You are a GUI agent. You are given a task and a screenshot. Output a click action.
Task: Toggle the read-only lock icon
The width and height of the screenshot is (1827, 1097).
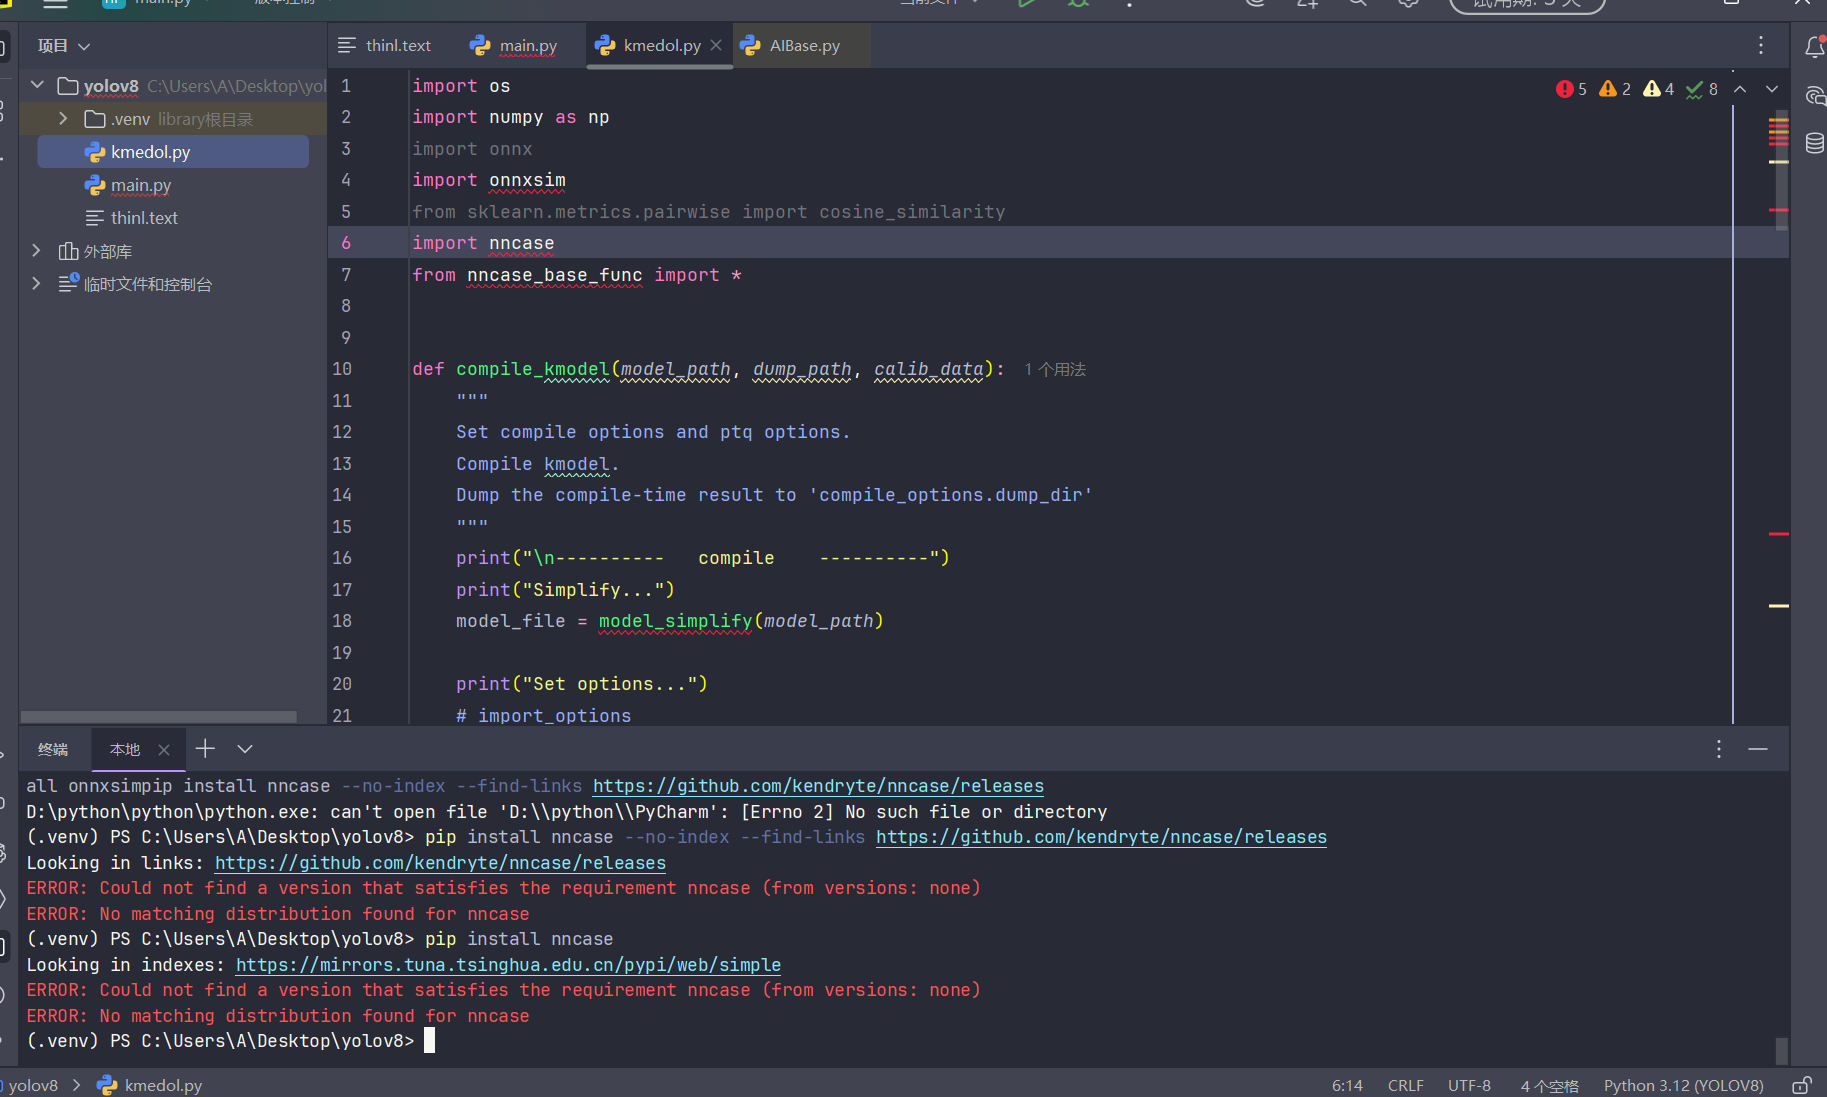(1801, 1085)
